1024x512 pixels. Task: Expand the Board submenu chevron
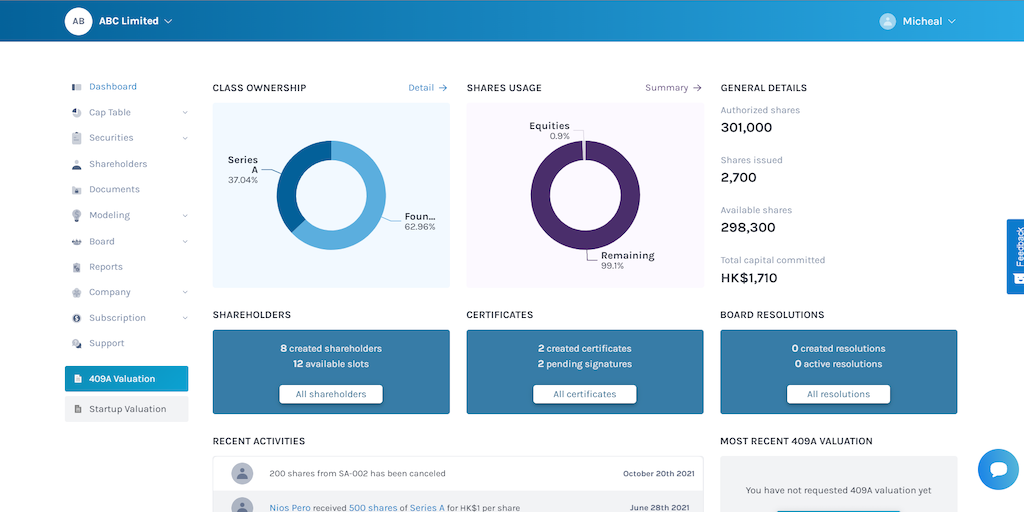tap(185, 242)
